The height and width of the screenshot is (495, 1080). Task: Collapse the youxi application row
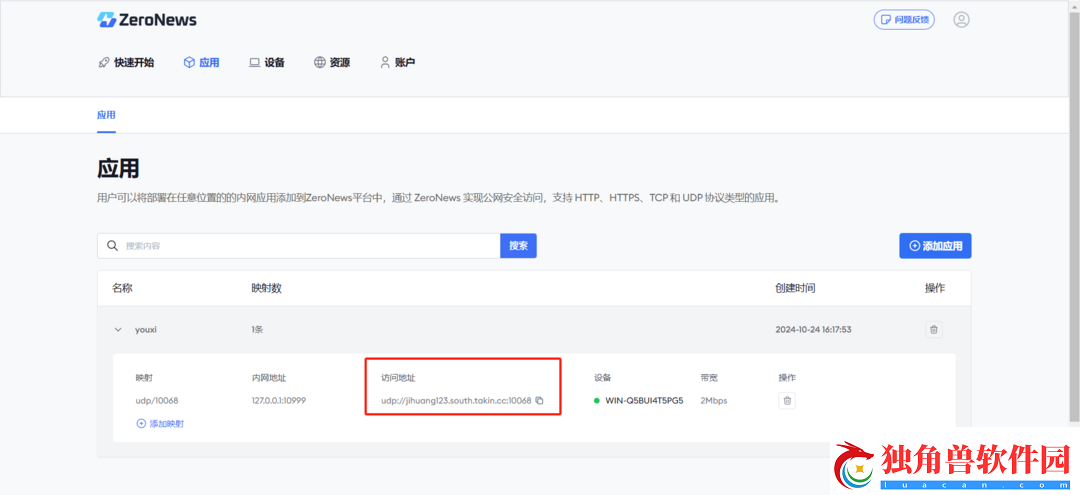117,330
